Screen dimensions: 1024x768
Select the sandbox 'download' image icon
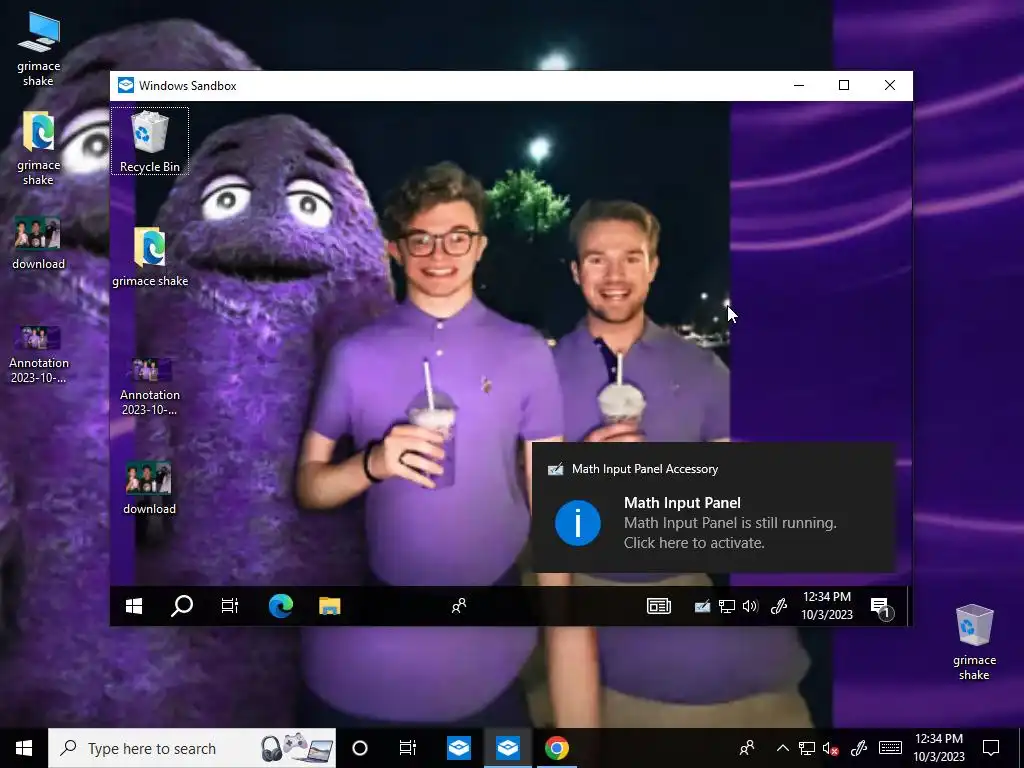150,487
